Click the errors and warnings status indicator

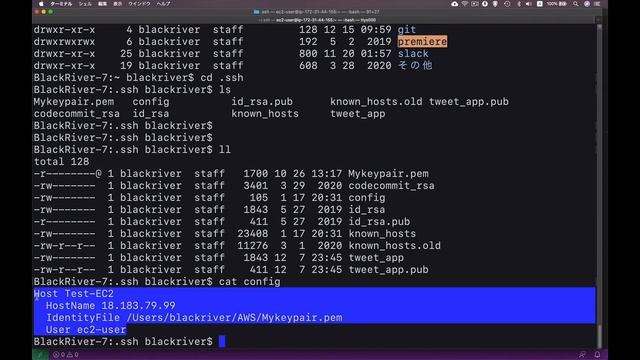tap(65, 355)
